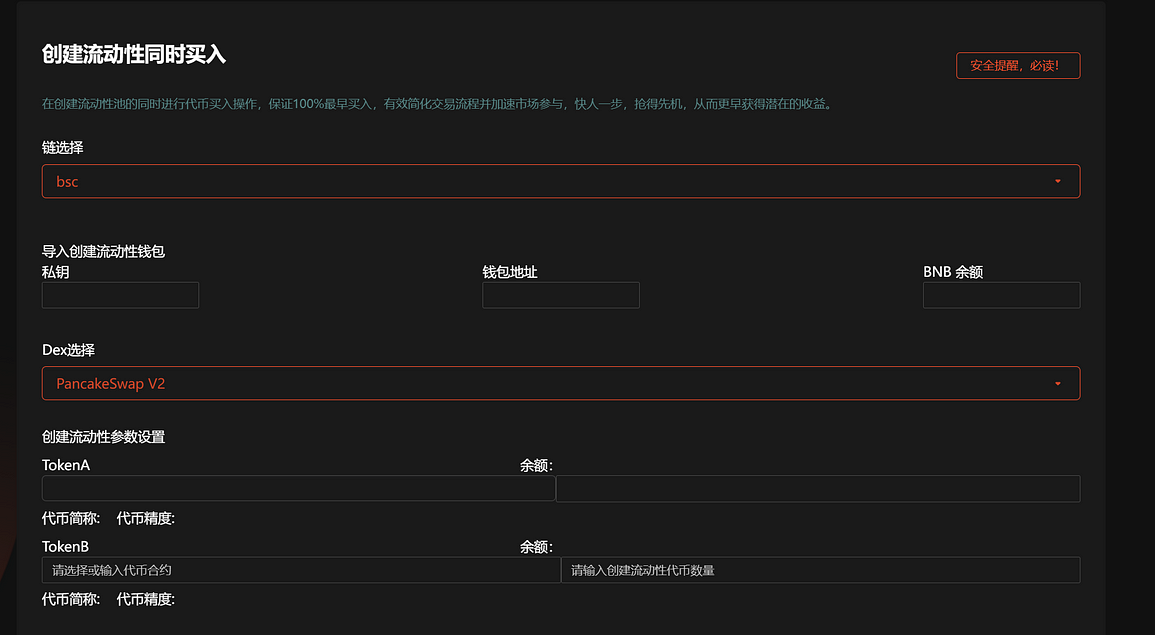Click the TokenA label
This screenshot has height=635, width=1155.
[x=66, y=465]
